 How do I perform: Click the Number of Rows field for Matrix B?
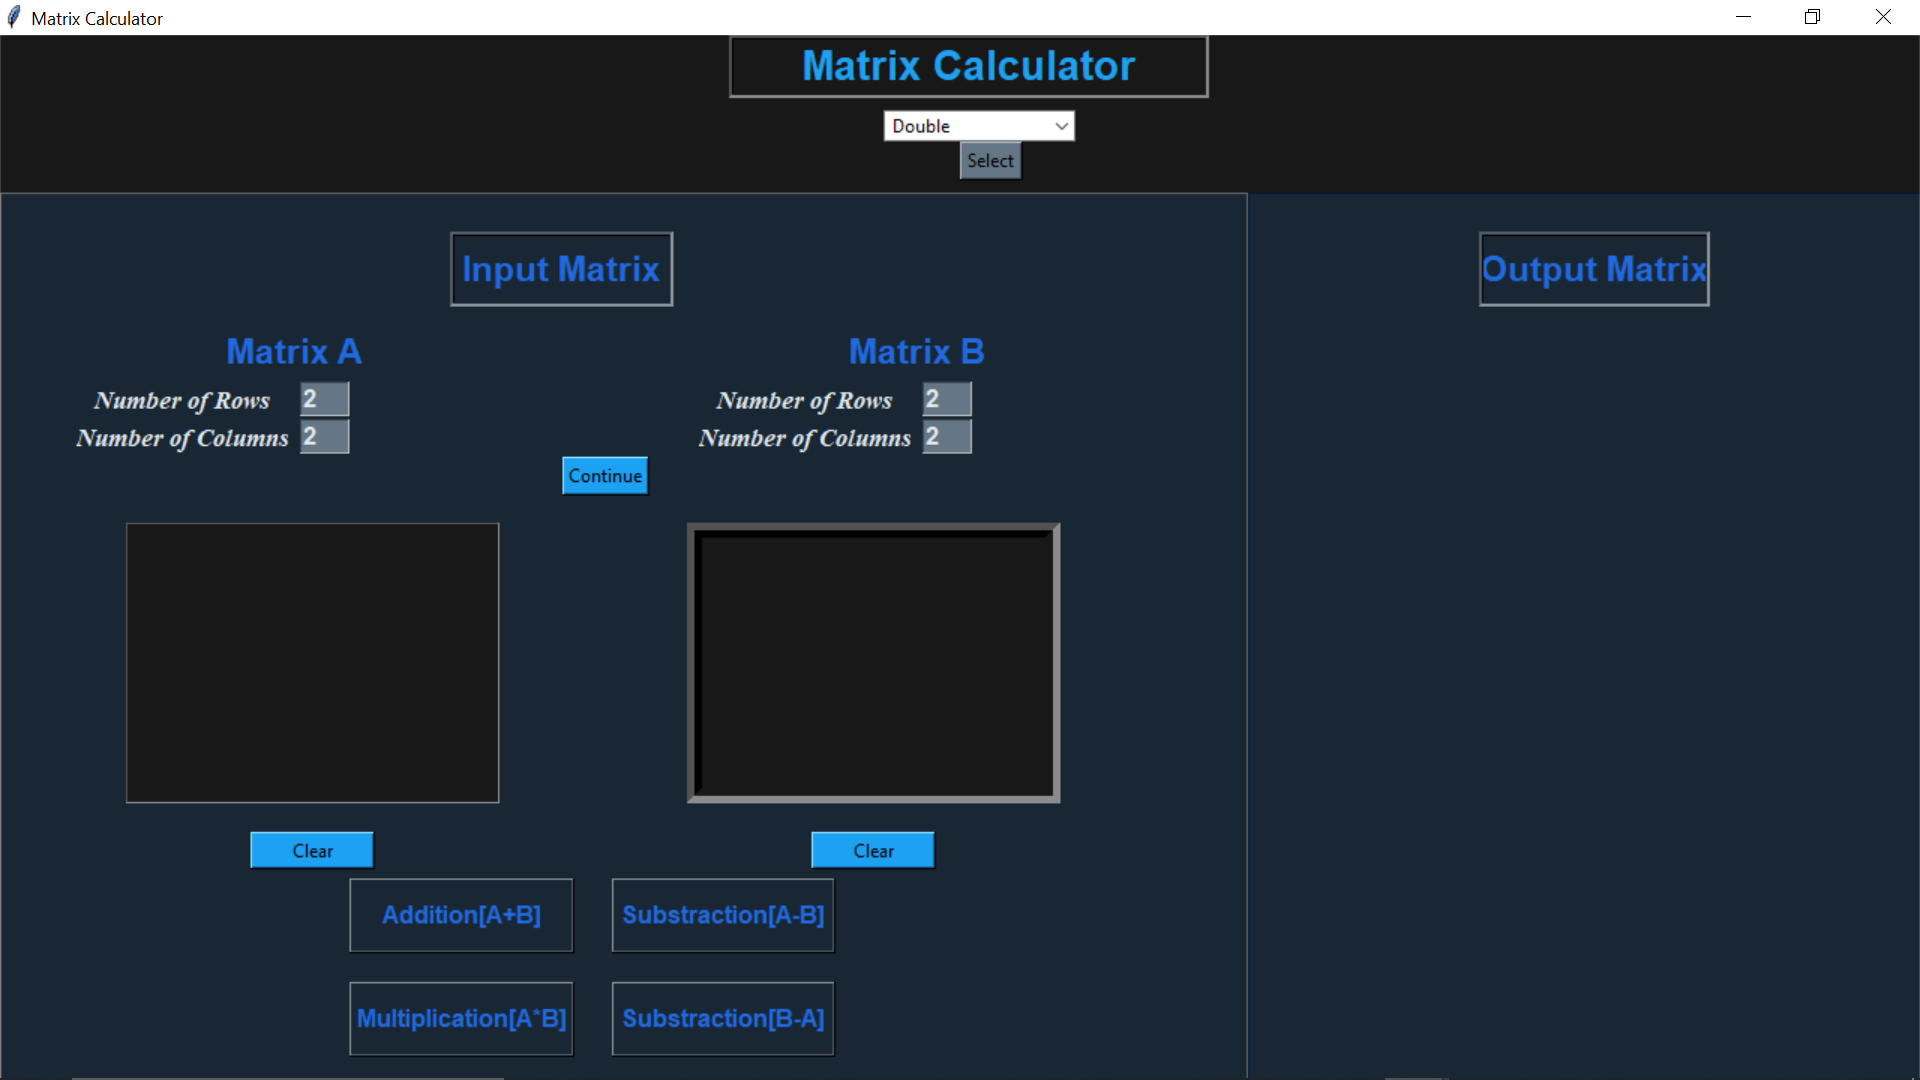click(x=946, y=398)
